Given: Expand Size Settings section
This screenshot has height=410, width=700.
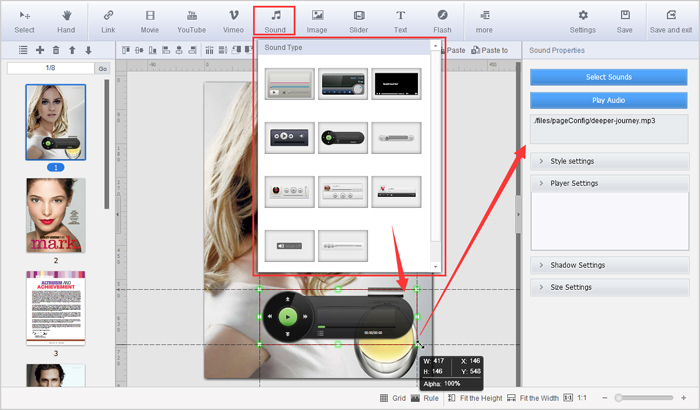Looking at the screenshot, I should (x=609, y=287).
